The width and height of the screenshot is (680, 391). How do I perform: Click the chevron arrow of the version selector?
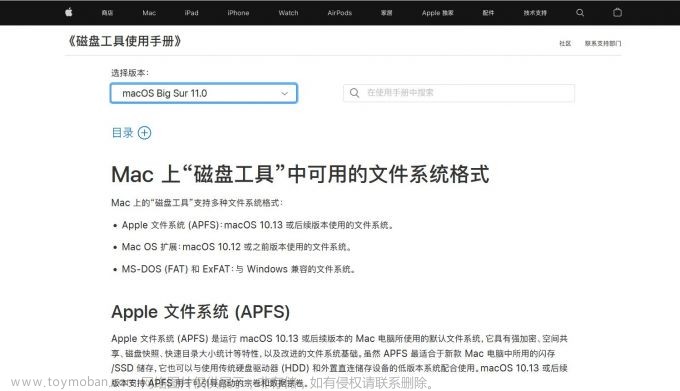click(x=284, y=93)
